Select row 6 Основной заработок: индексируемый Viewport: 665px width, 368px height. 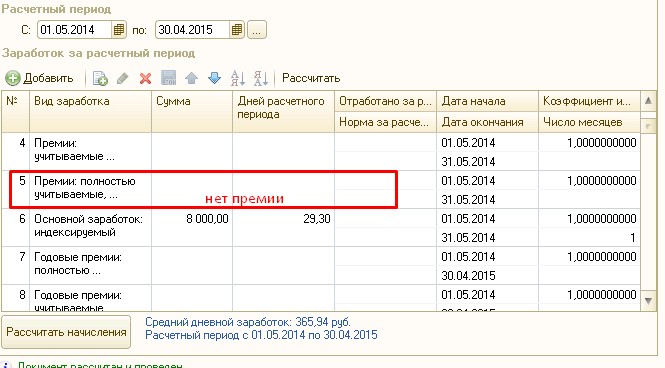pos(321,228)
